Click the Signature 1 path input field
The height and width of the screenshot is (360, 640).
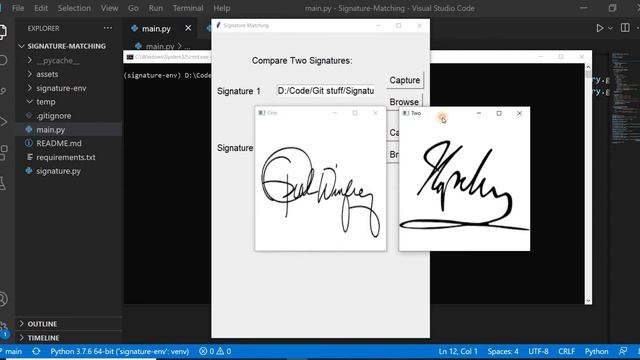tap(326, 91)
